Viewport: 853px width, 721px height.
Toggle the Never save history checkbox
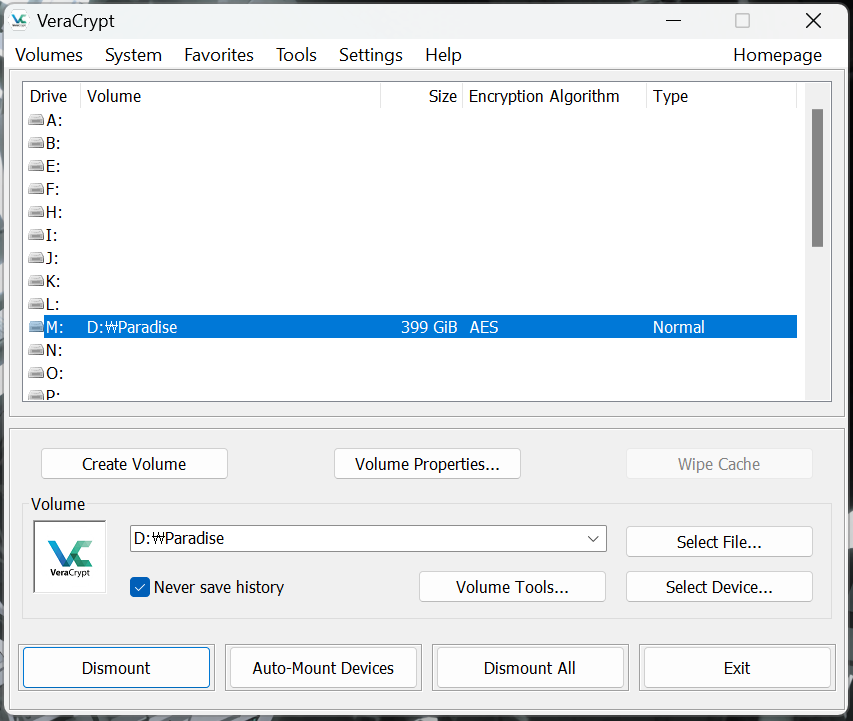pos(140,587)
